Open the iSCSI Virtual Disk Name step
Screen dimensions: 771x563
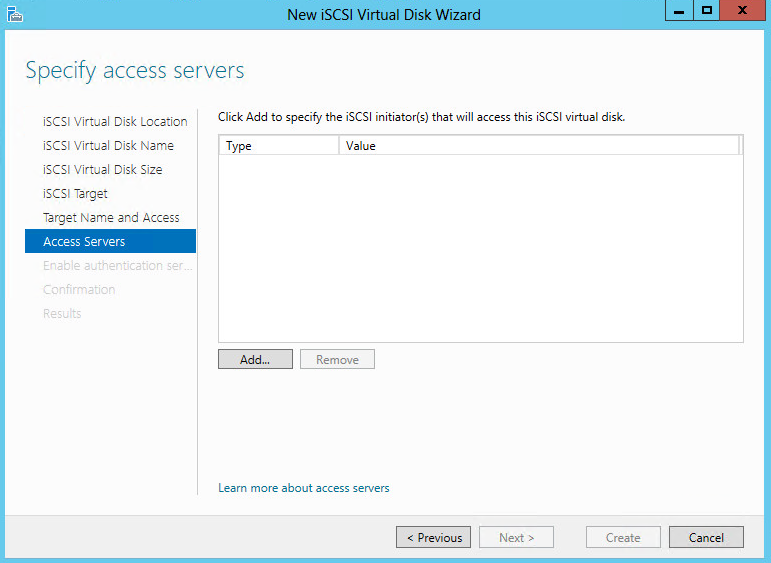[x=108, y=145]
